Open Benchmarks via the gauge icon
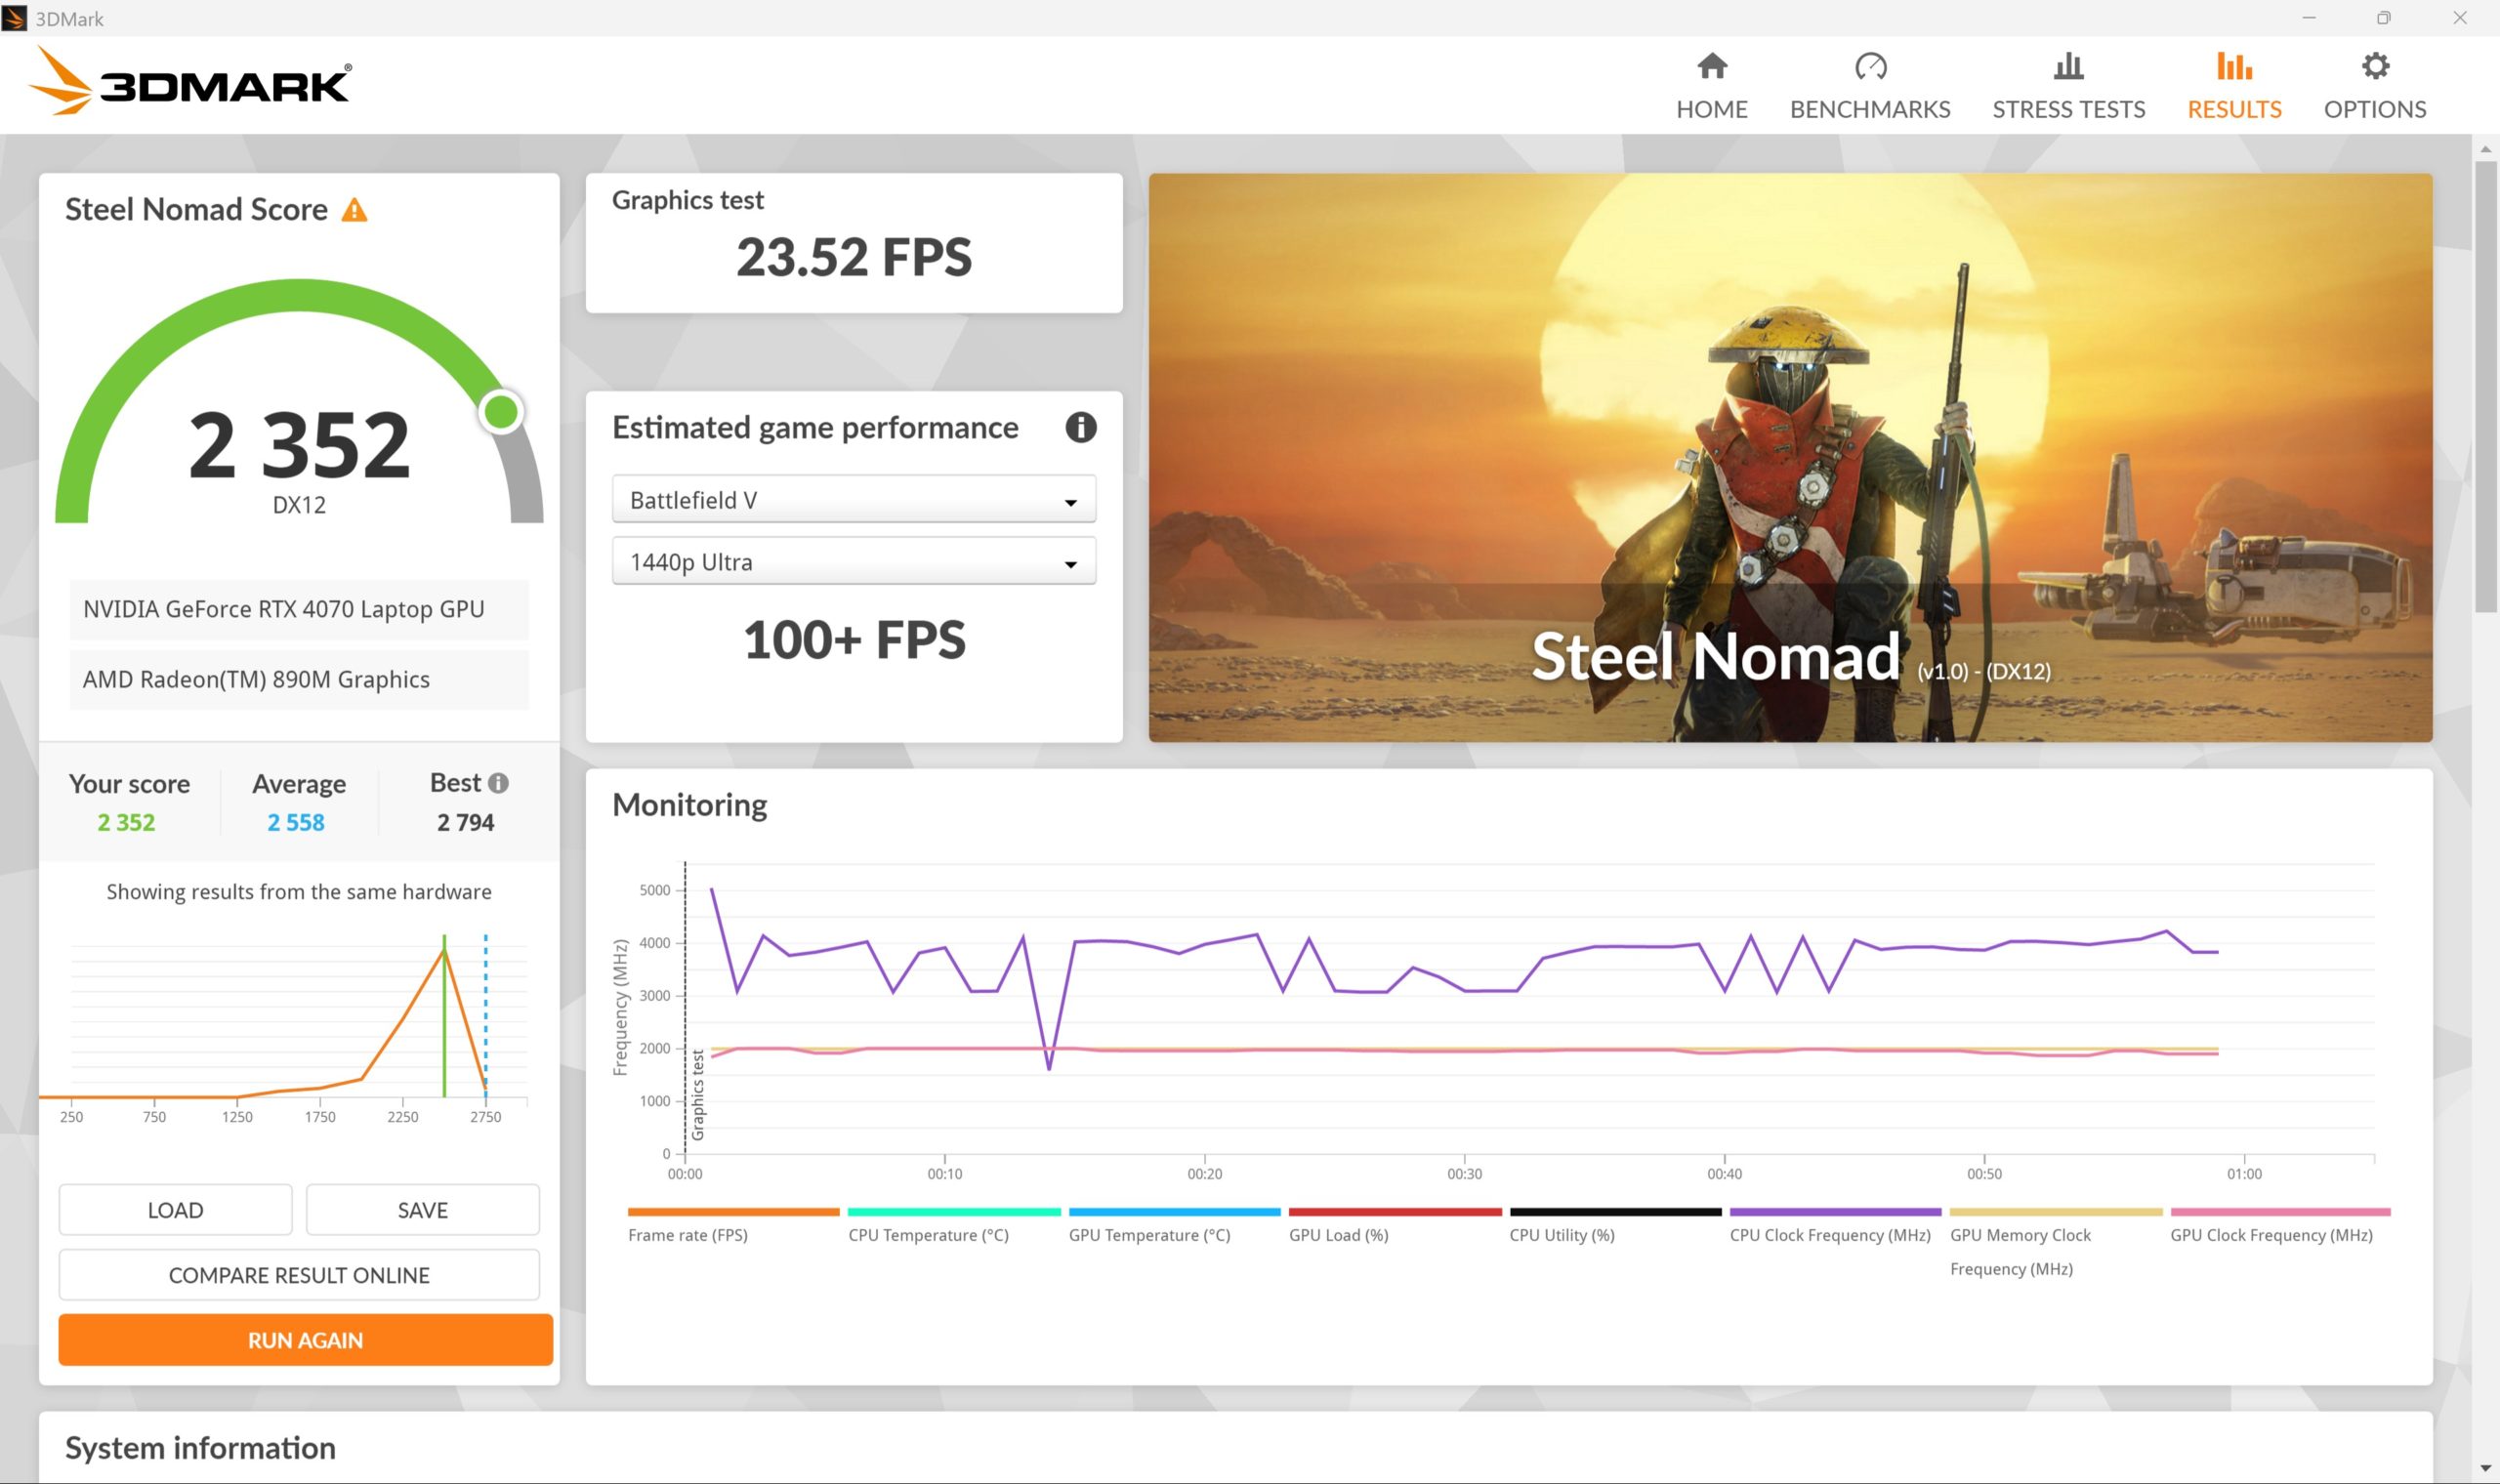 pyautogui.click(x=1870, y=66)
